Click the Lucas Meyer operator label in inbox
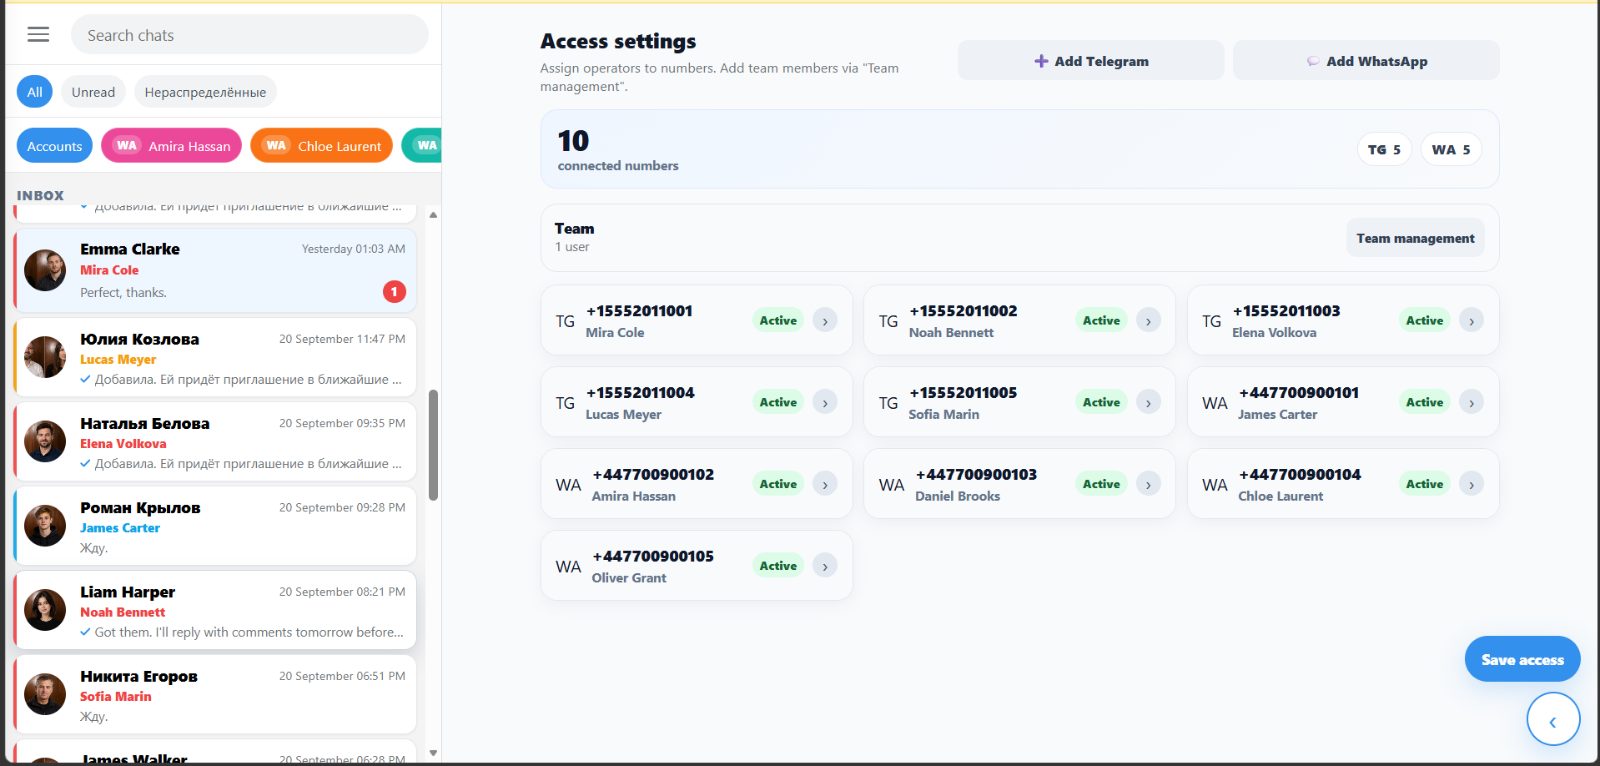Image resolution: width=1600 pixels, height=766 pixels. click(118, 360)
